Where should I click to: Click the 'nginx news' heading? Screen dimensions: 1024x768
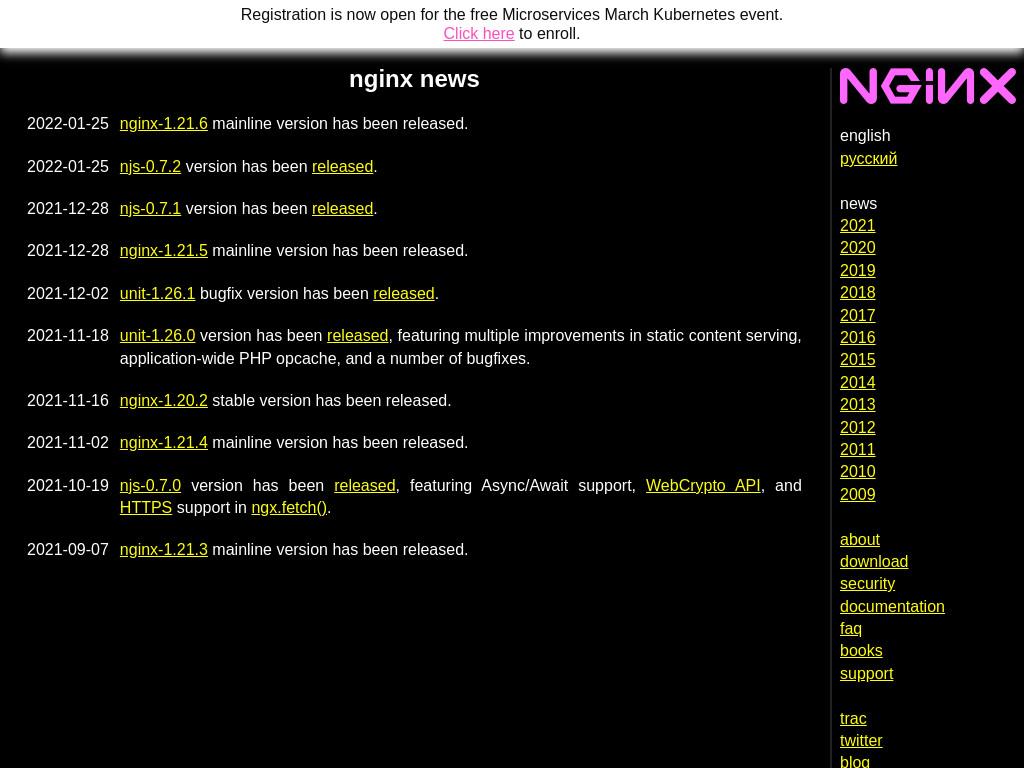[x=414, y=79]
